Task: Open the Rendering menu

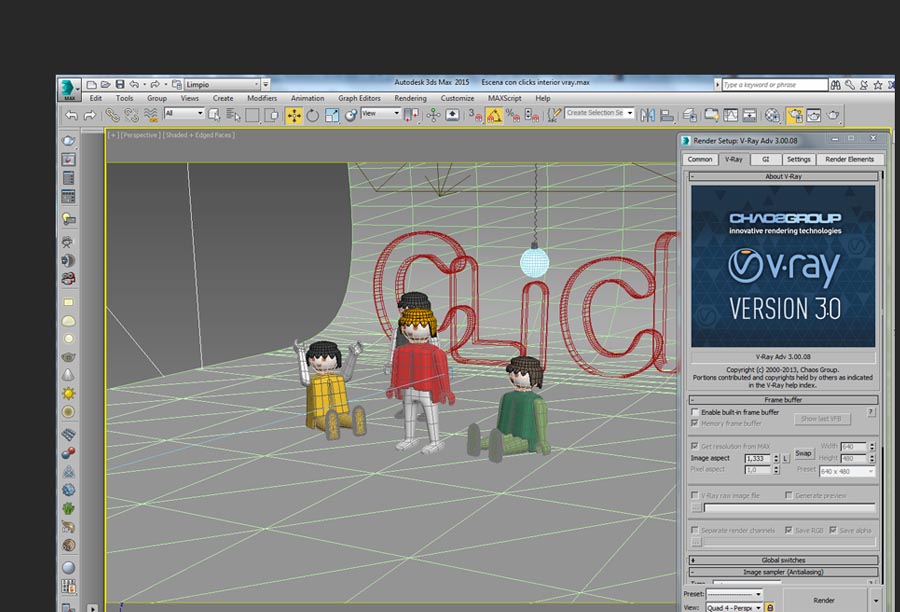Action: tap(410, 98)
